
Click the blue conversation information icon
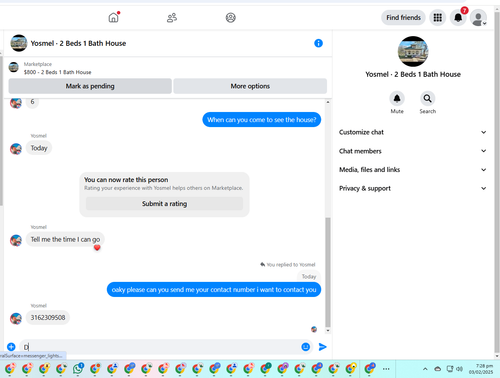[x=318, y=43]
